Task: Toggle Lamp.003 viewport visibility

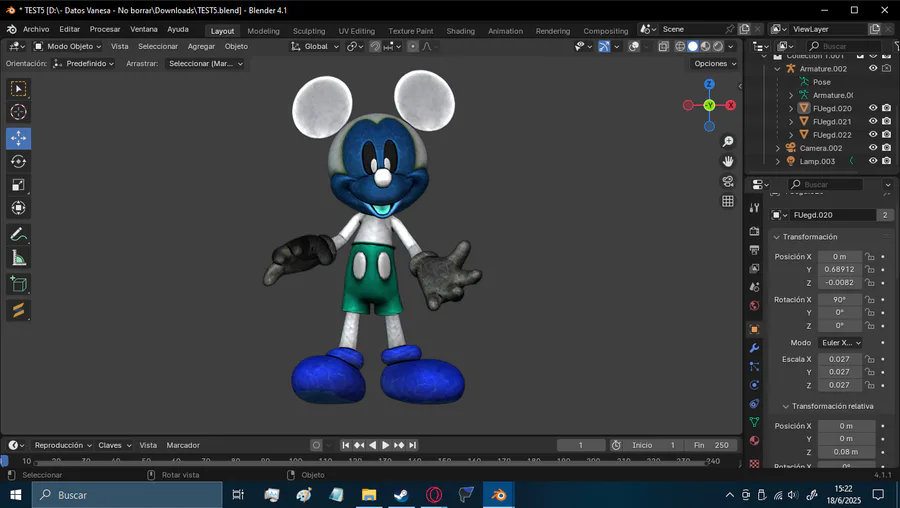Action: [x=873, y=161]
